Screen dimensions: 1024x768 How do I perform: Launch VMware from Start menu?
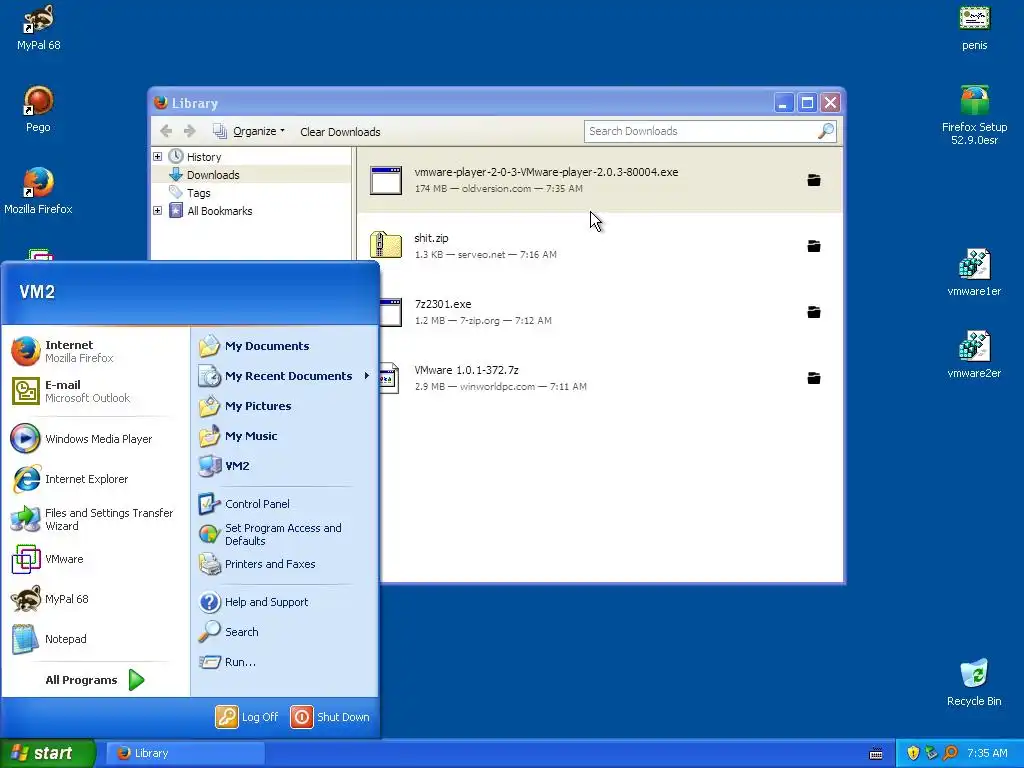(x=95, y=559)
